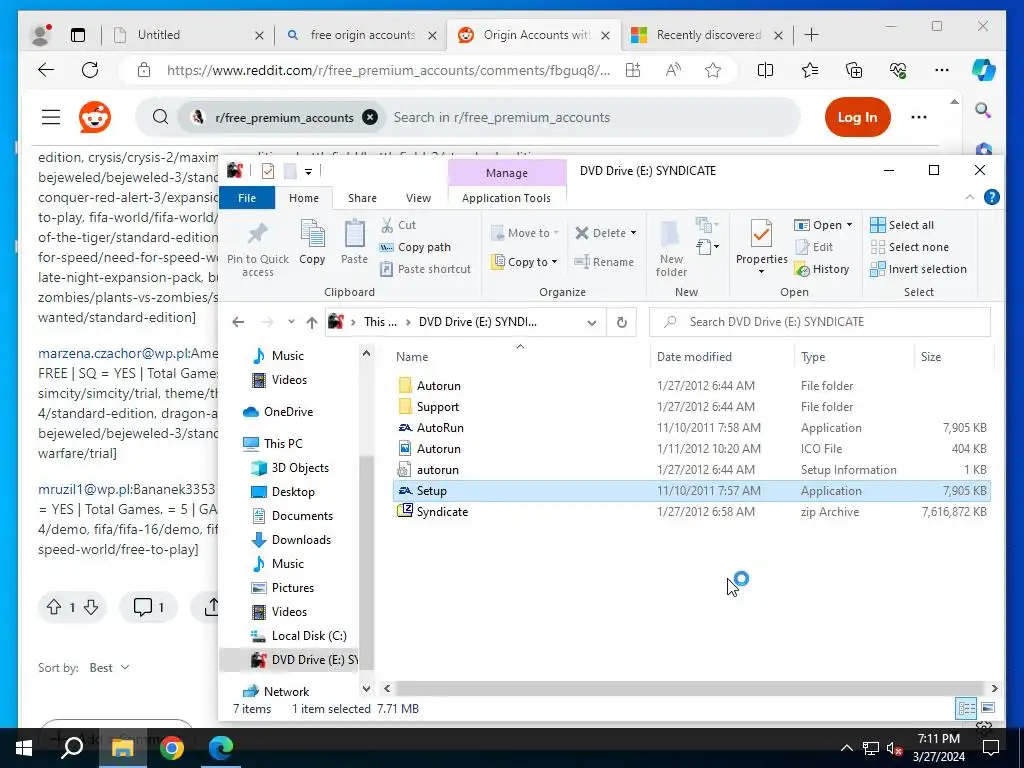
Task: Click the refresh button in Explorer
Action: point(622,322)
